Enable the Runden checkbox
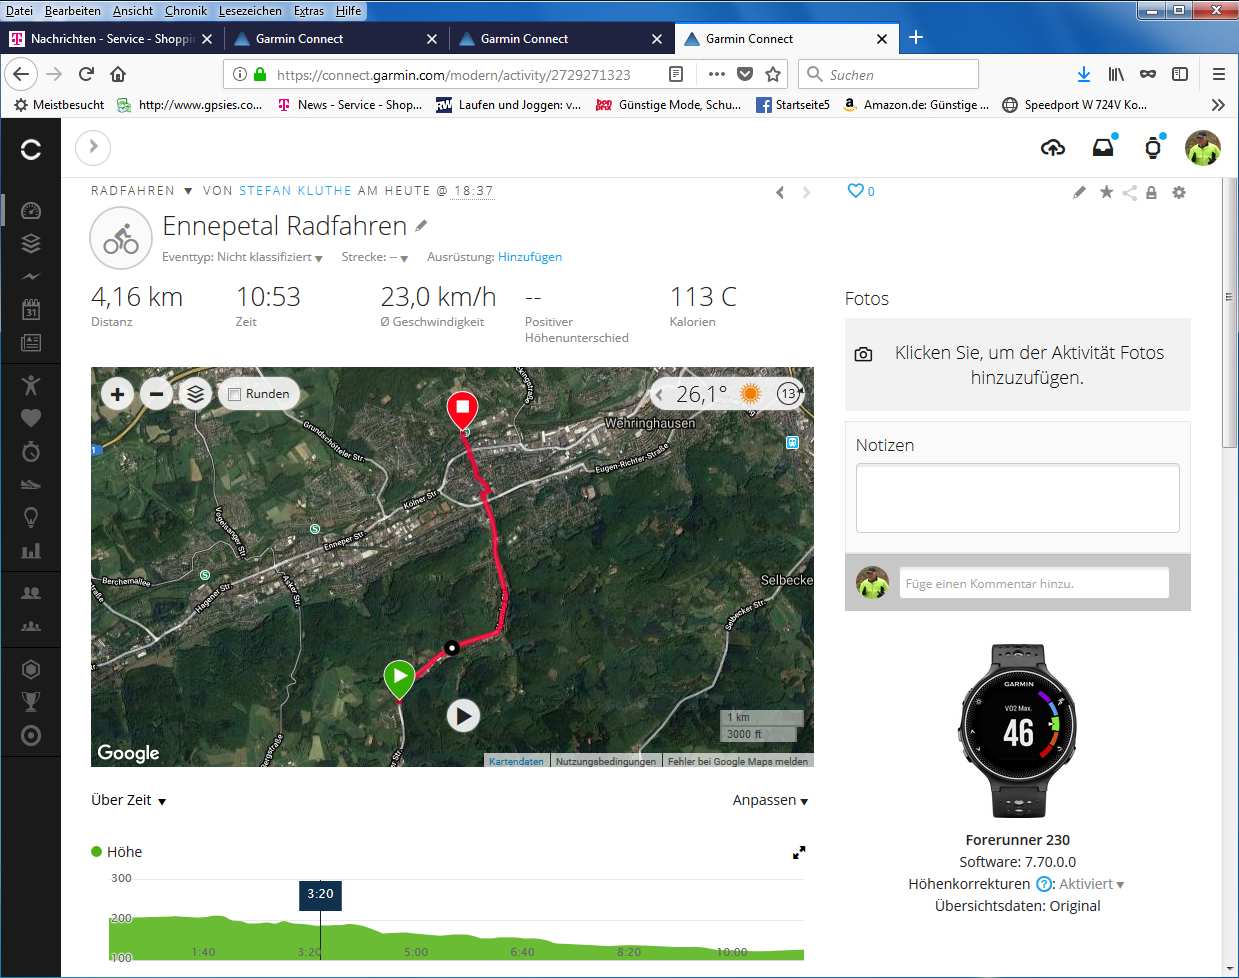The width and height of the screenshot is (1239, 978). [x=235, y=394]
